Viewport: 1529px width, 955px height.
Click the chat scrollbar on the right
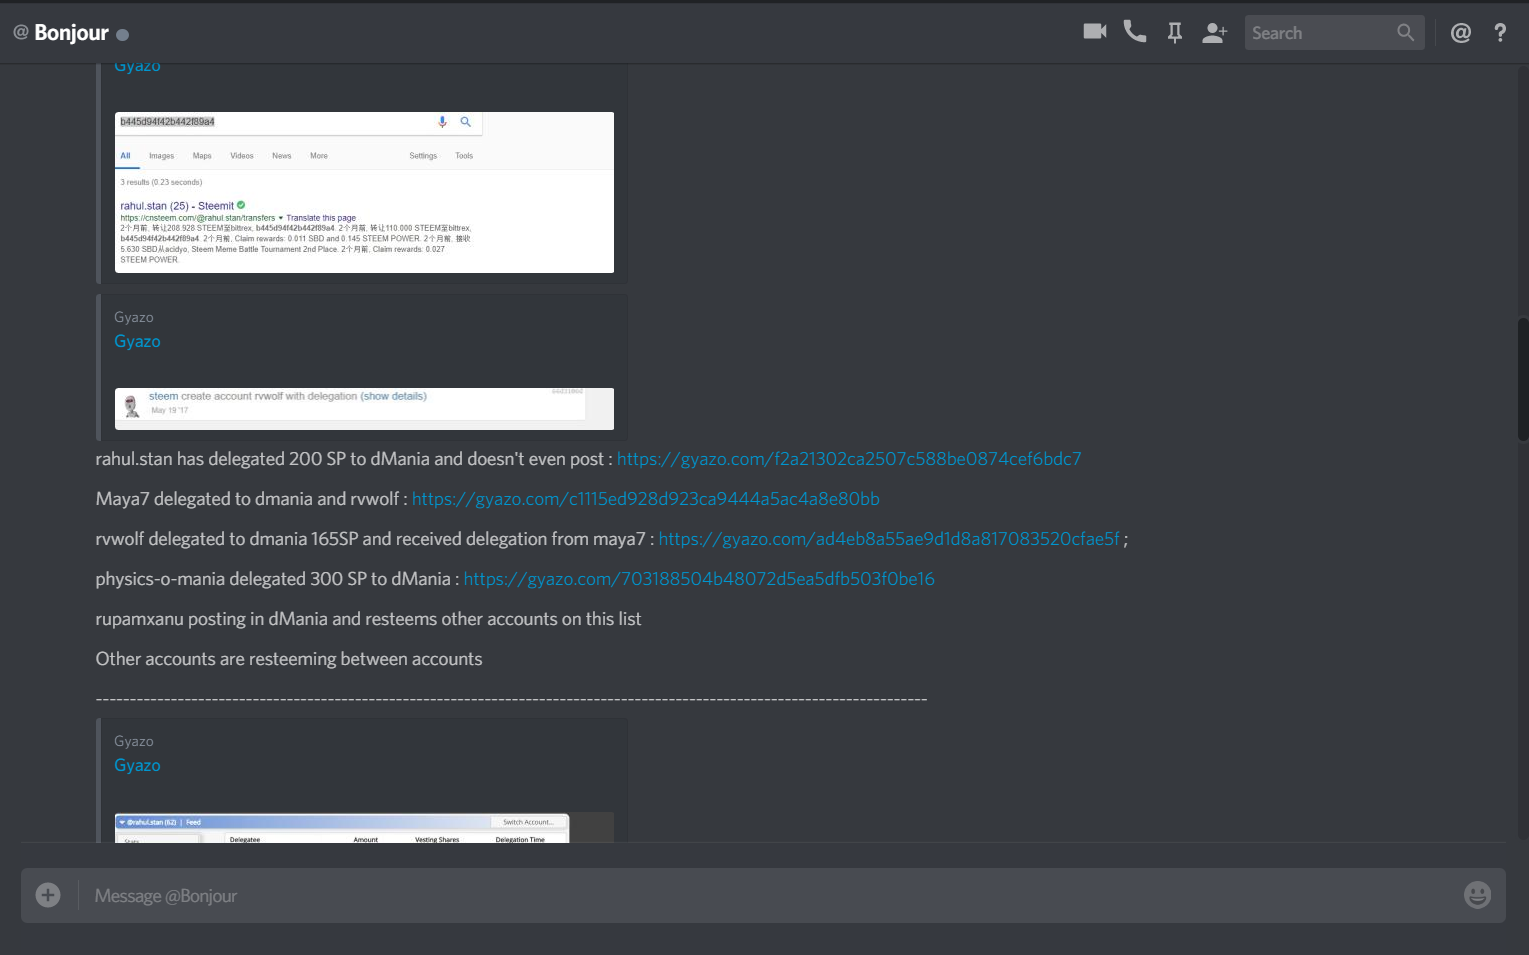pos(1521,380)
